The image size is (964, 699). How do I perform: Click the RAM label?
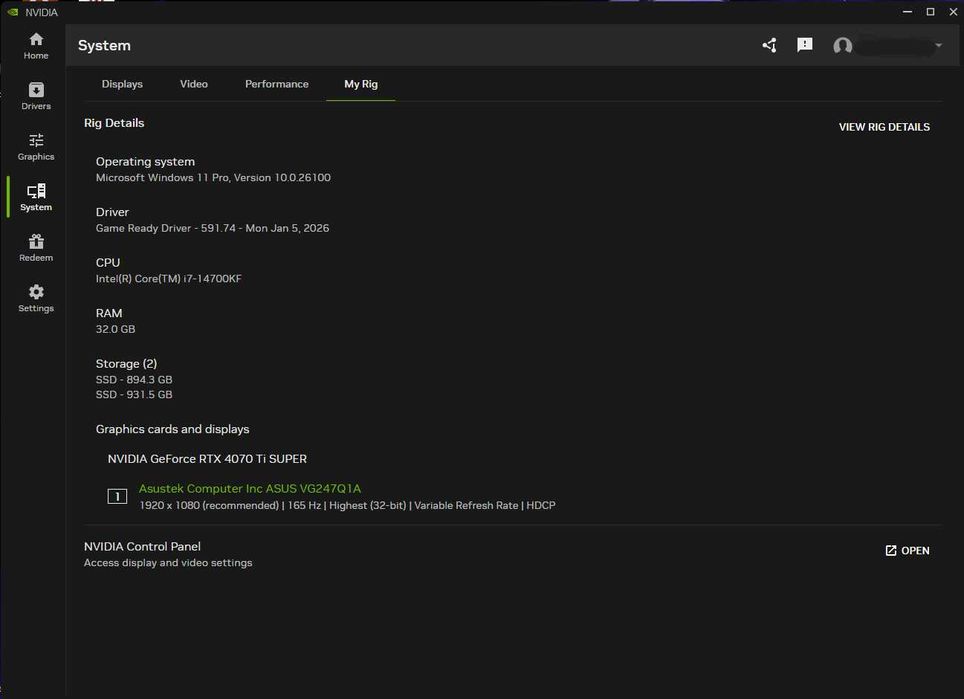[109, 313]
